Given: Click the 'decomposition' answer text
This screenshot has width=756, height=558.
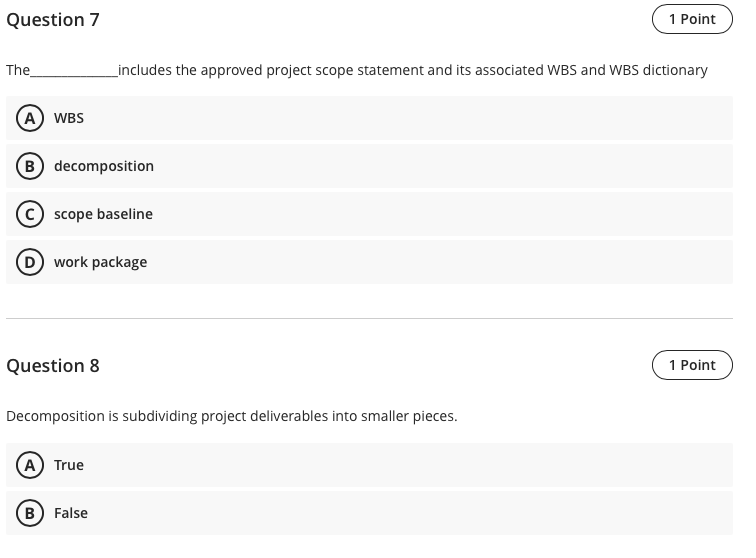Looking at the screenshot, I should click(x=104, y=166).
